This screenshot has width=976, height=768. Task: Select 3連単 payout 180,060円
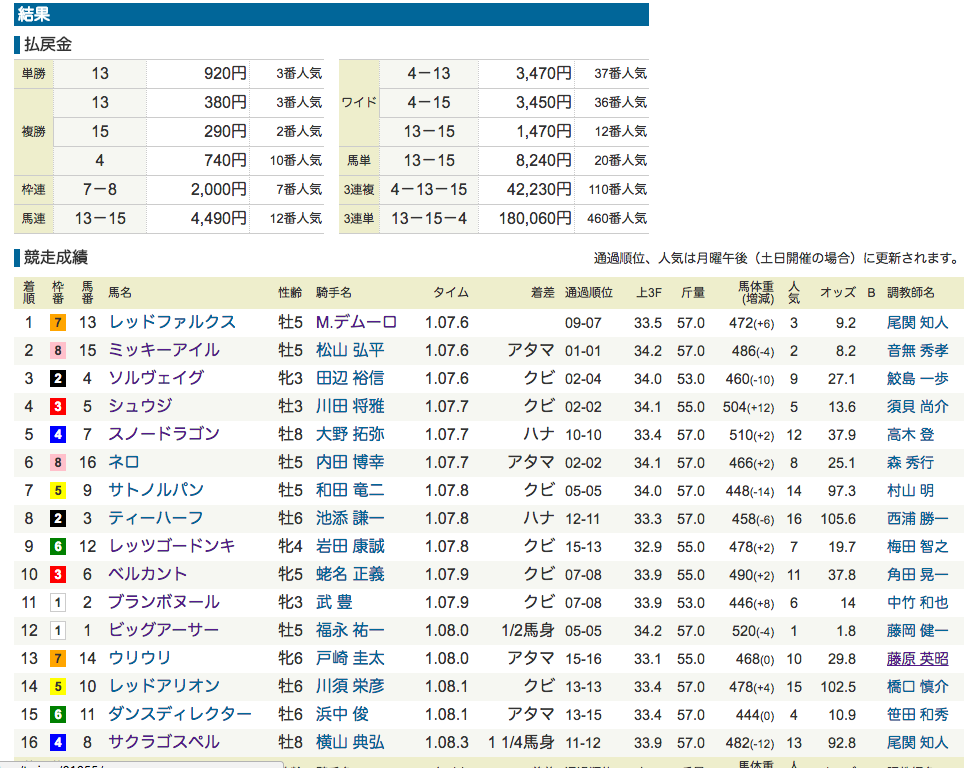coord(535,218)
